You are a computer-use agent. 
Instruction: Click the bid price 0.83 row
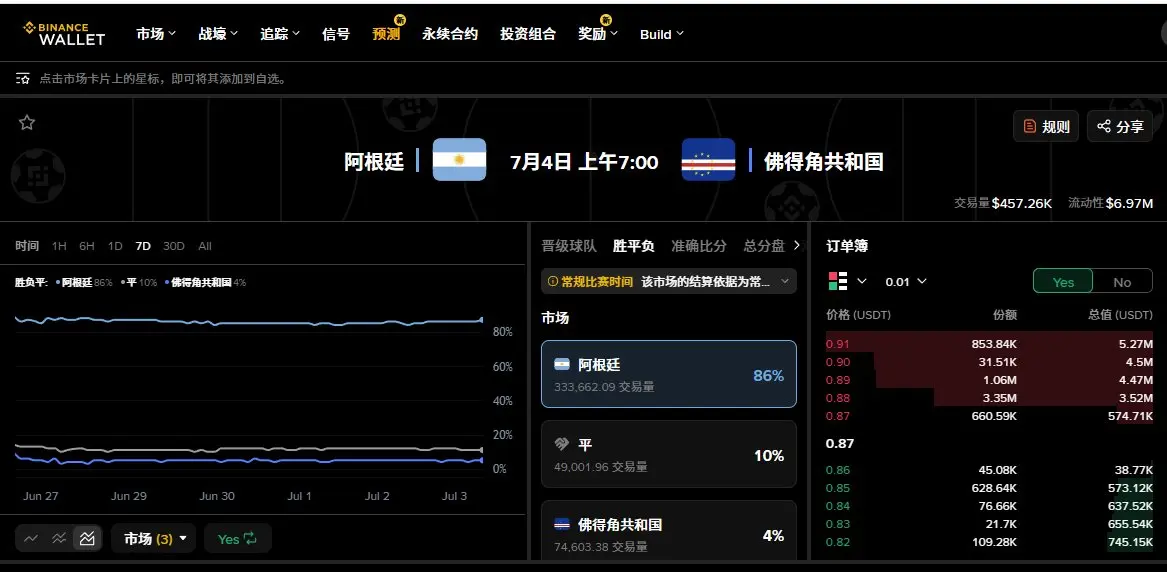(989, 524)
